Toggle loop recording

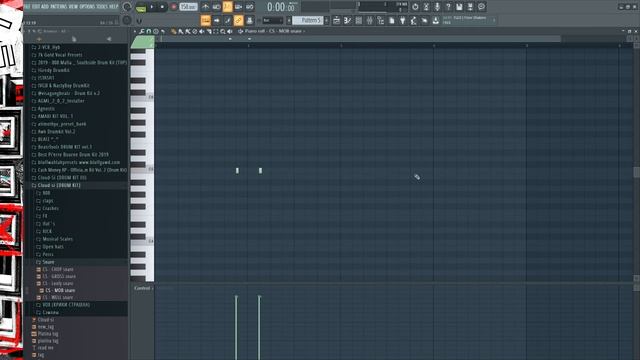[x=249, y=7]
